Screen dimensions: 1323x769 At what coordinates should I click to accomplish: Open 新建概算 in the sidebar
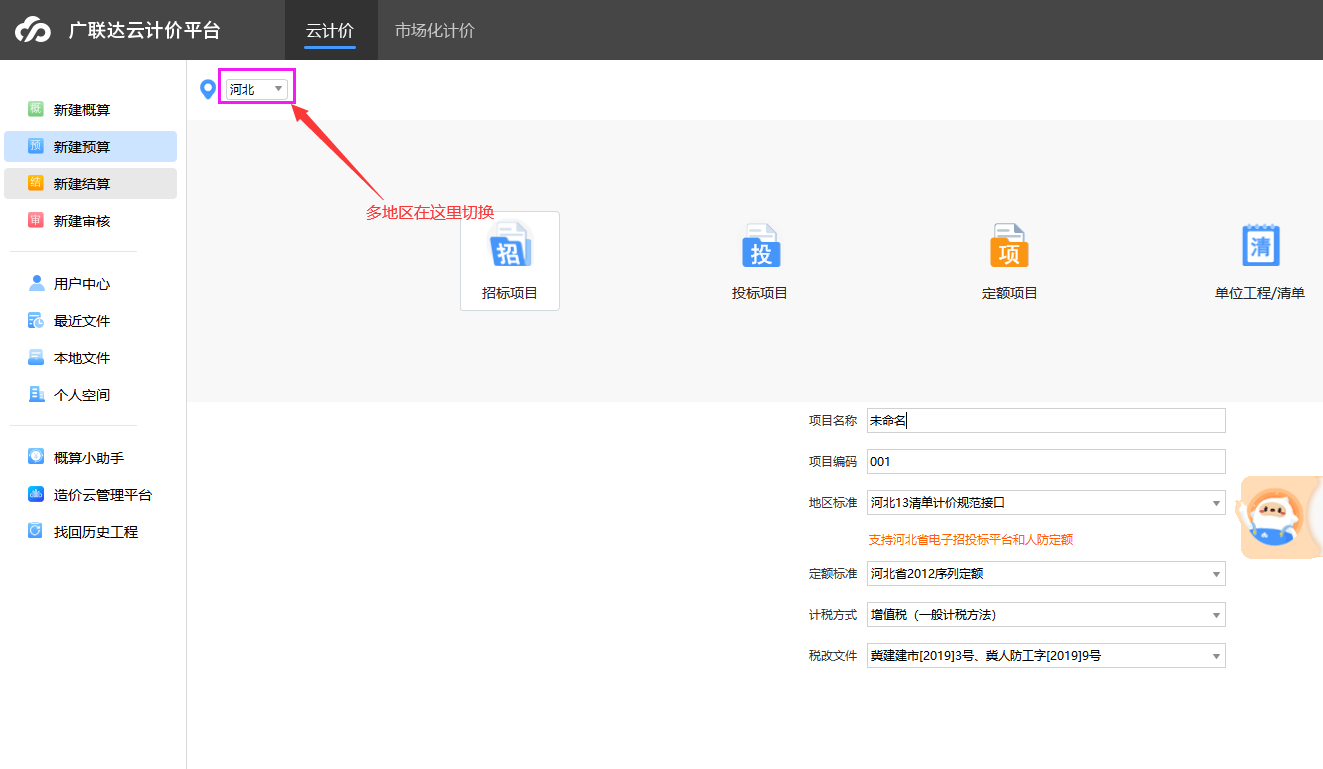[90, 109]
